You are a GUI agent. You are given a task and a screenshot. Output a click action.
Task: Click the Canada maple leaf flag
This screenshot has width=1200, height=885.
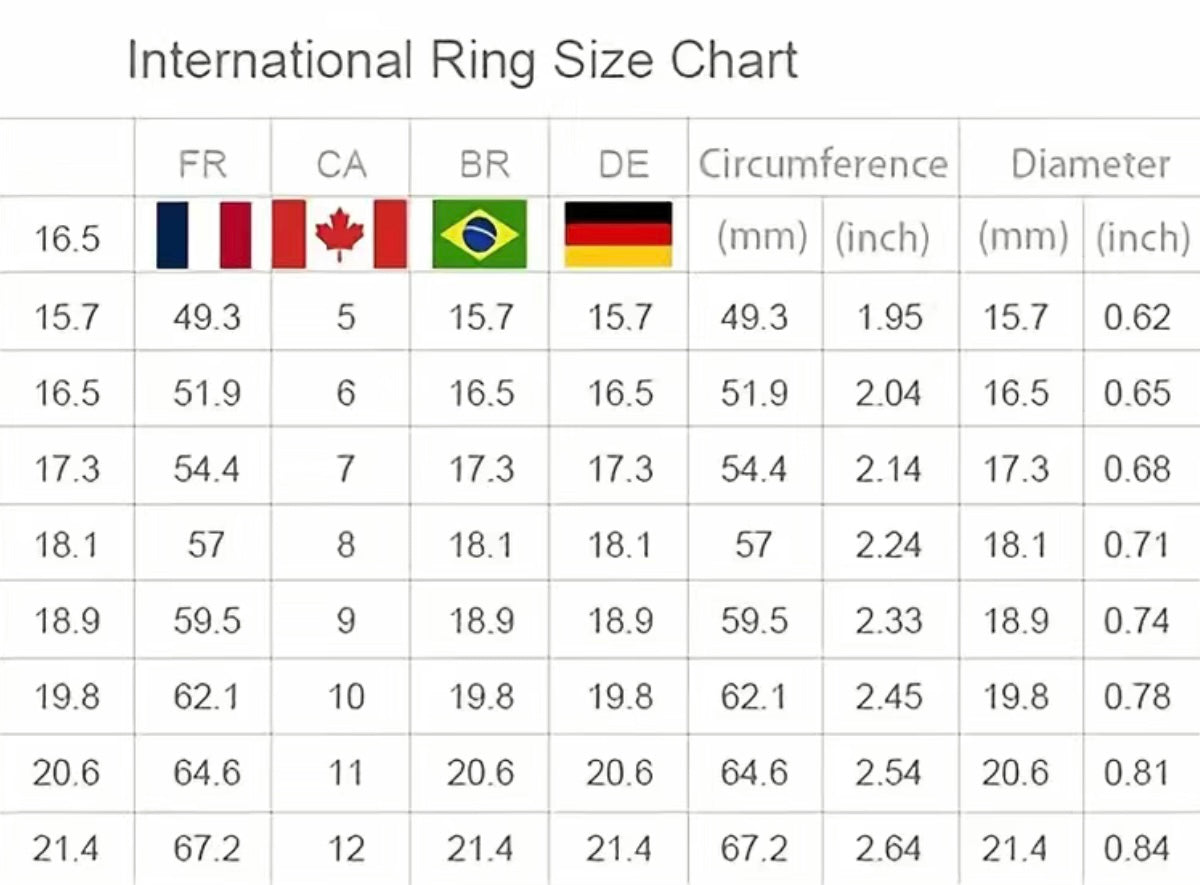pos(340,235)
